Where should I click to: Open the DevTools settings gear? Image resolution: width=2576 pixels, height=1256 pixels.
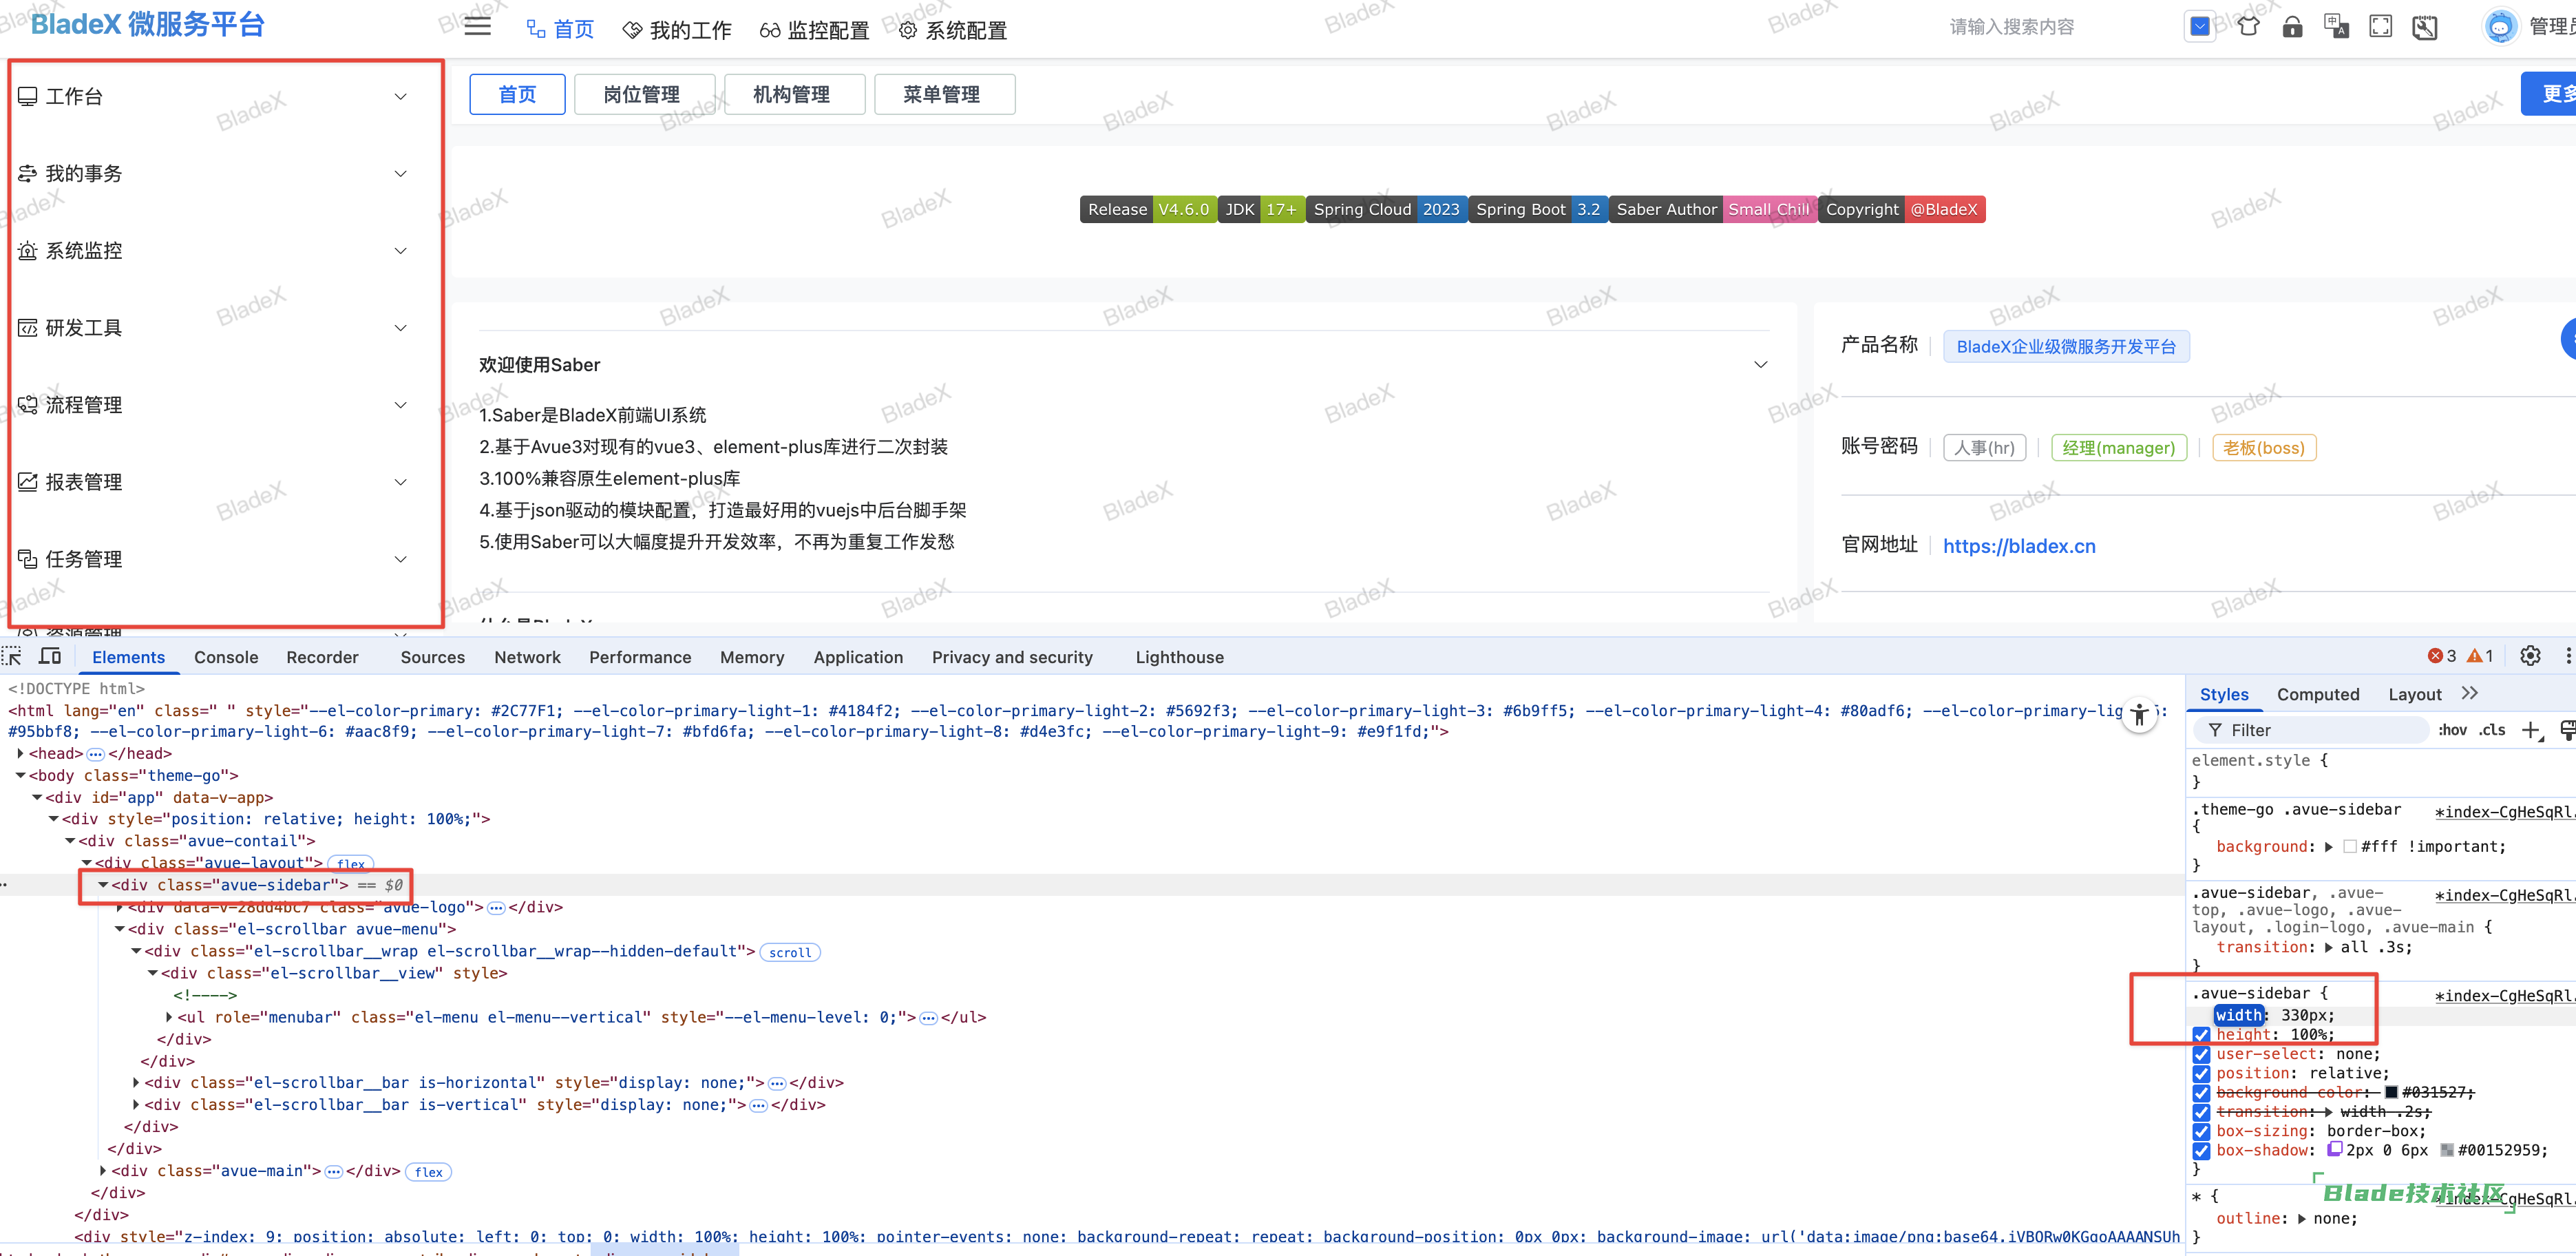(2530, 656)
